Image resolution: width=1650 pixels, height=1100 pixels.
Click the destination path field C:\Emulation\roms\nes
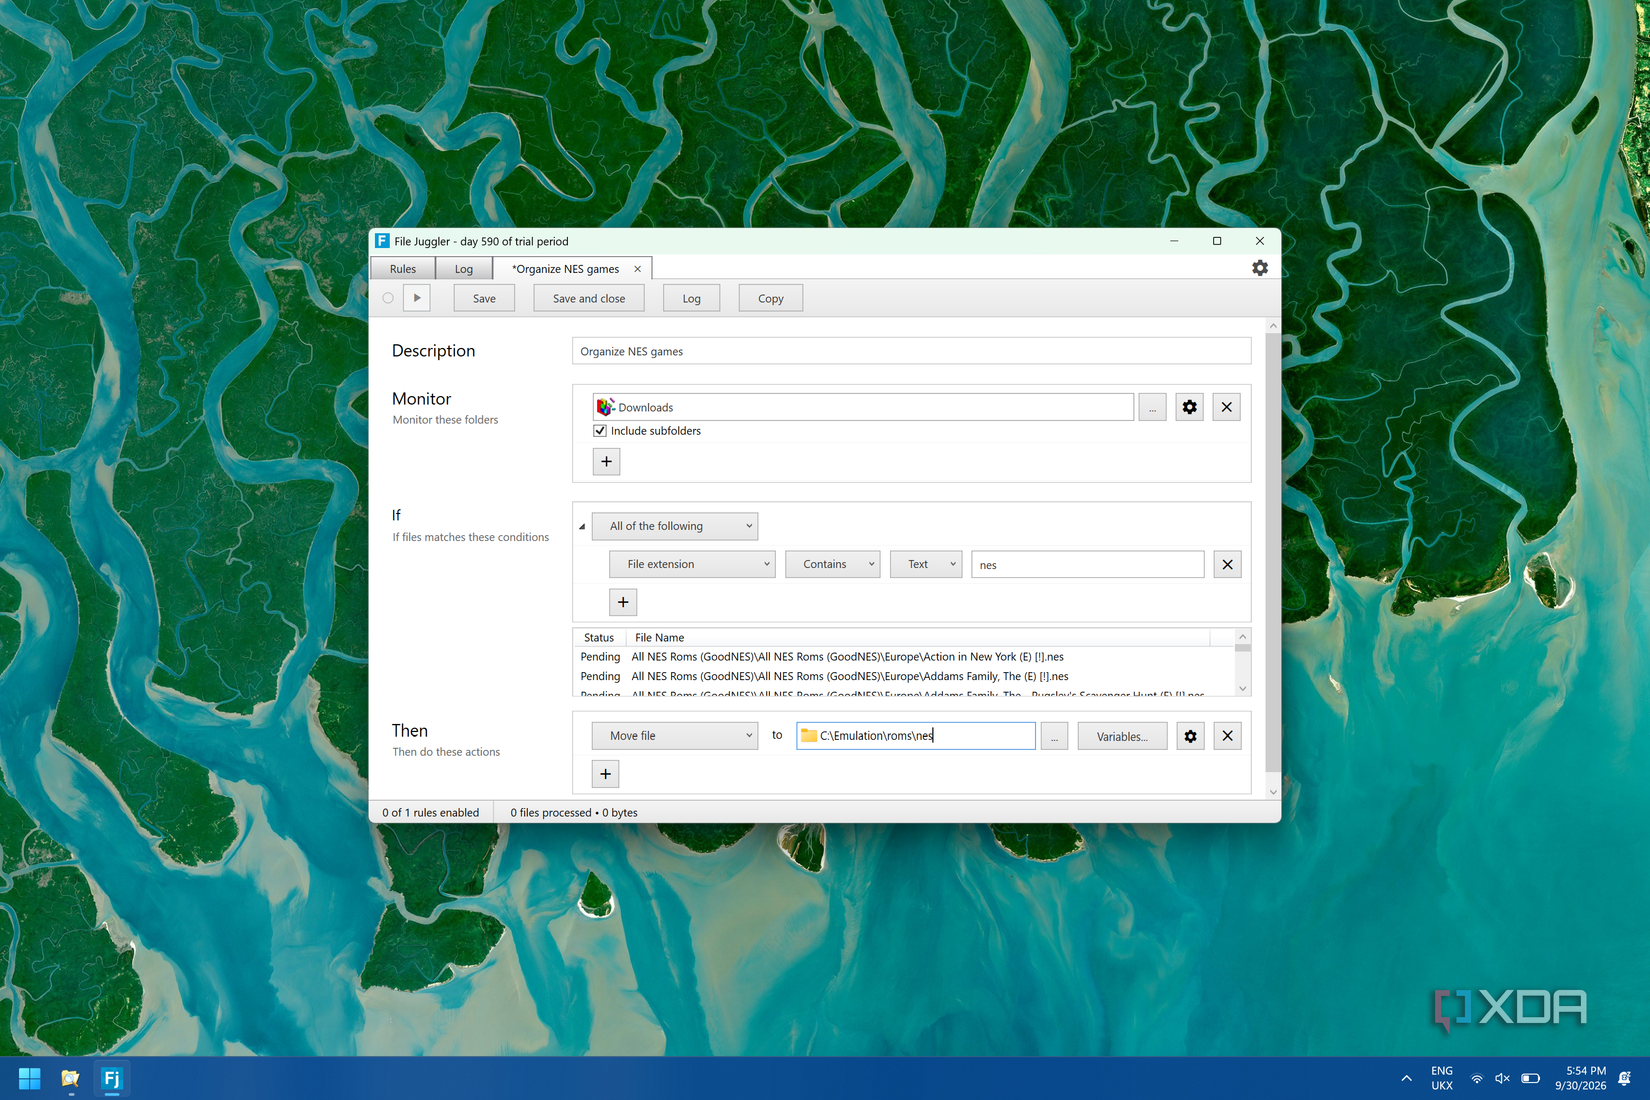tap(916, 736)
